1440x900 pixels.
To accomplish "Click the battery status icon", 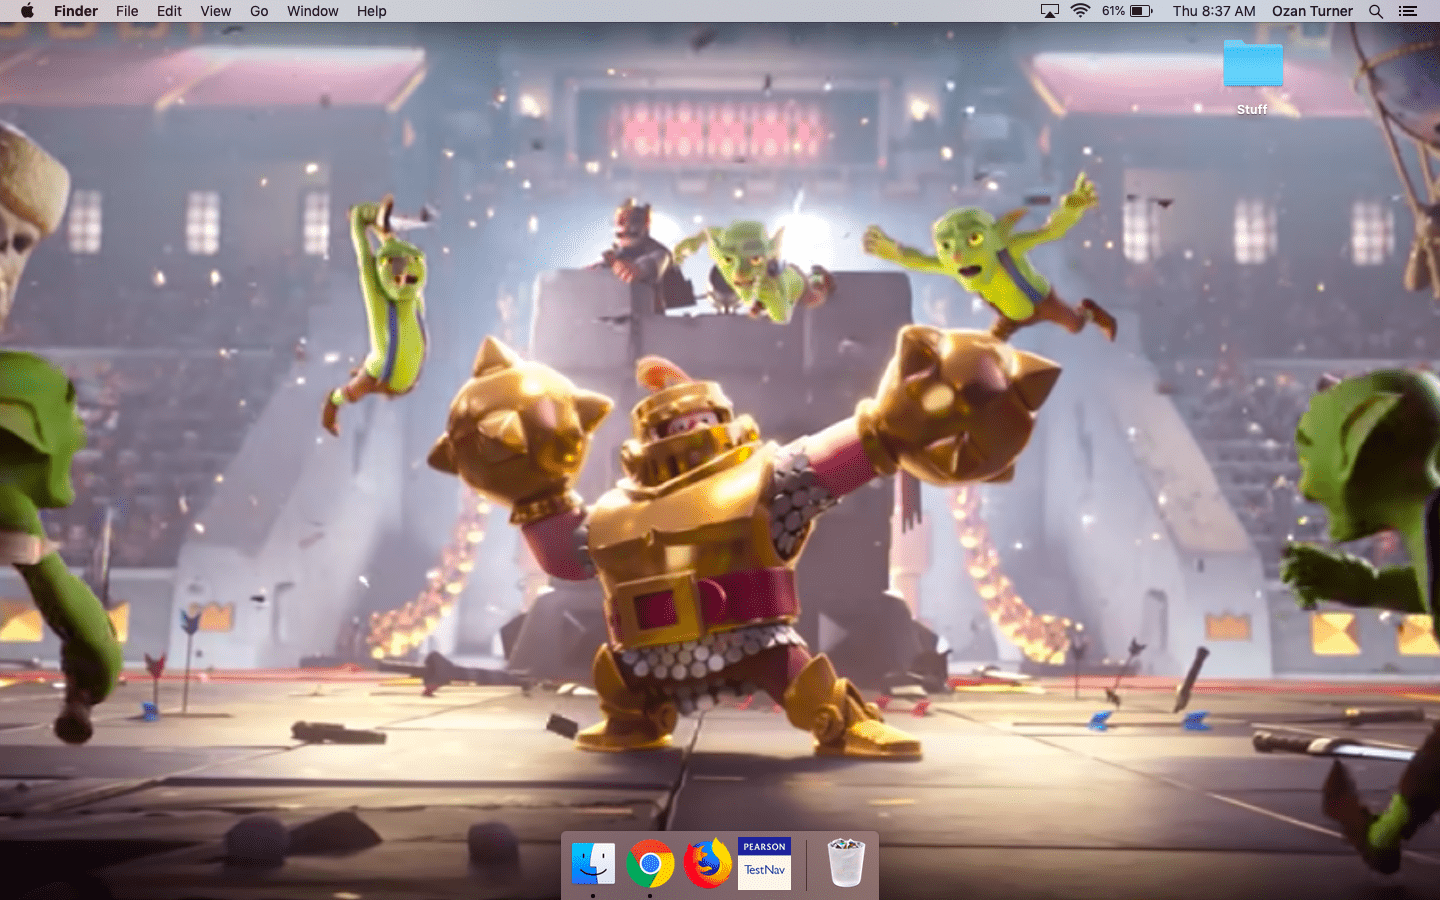I will click(1141, 11).
